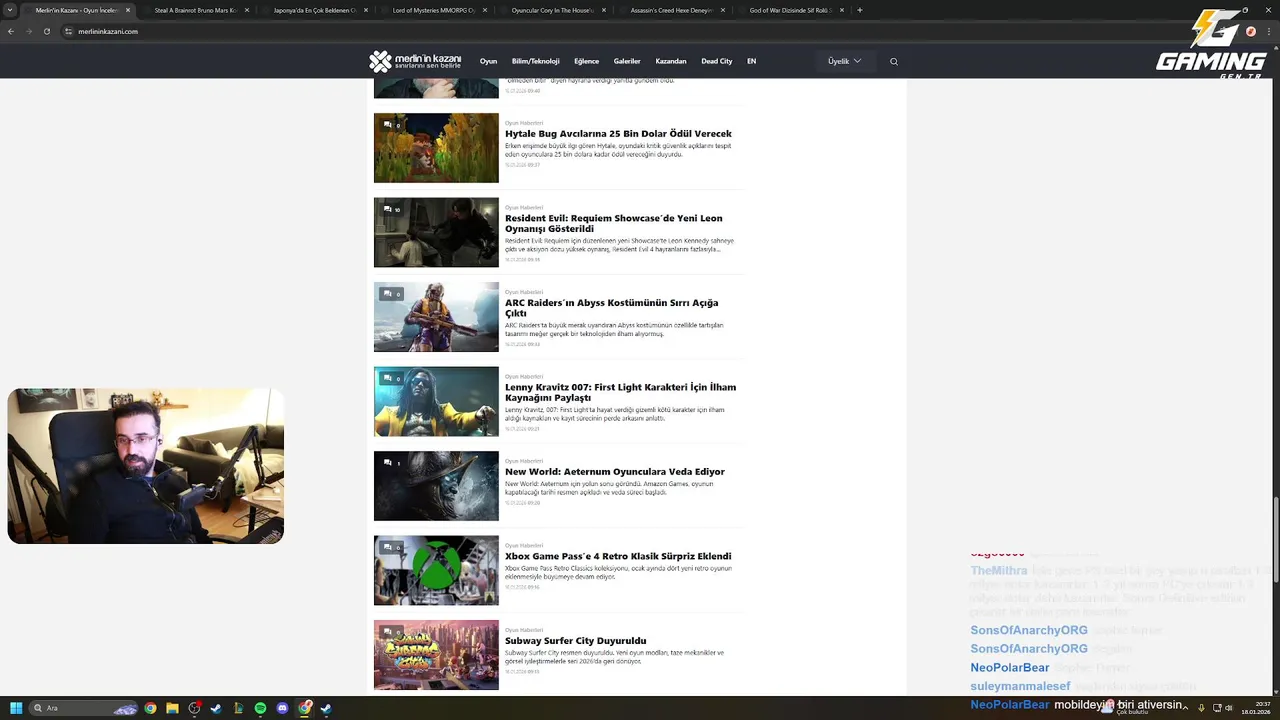The height and width of the screenshot is (720, 1280).
Task: Open New World: Aeternum Veda Ediyor headline
Action: point(615,471)
